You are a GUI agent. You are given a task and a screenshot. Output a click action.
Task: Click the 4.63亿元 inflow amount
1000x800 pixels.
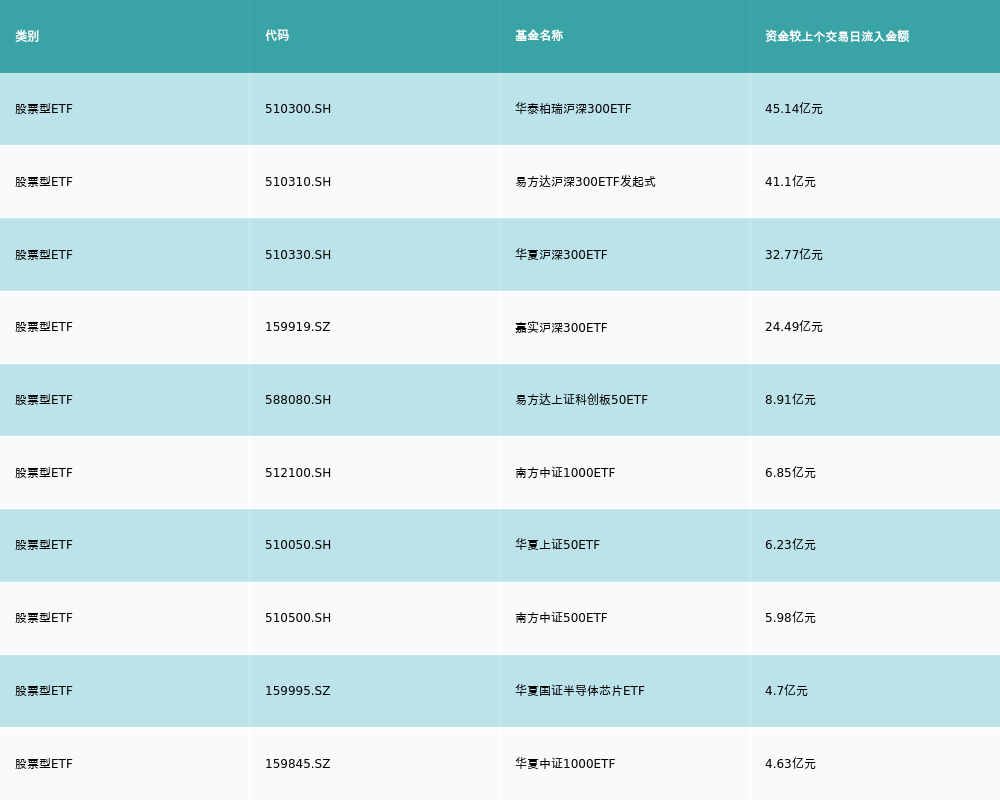click(x=790, y=764)
